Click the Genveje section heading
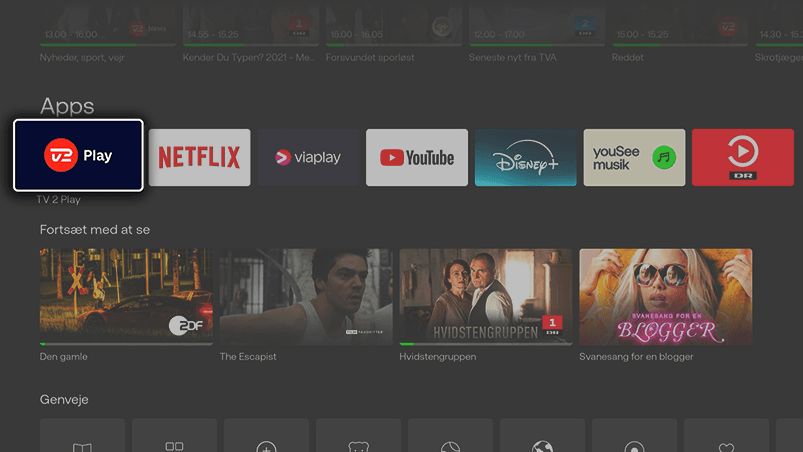This screenshot has width=803, height=452. coord(64,399)
